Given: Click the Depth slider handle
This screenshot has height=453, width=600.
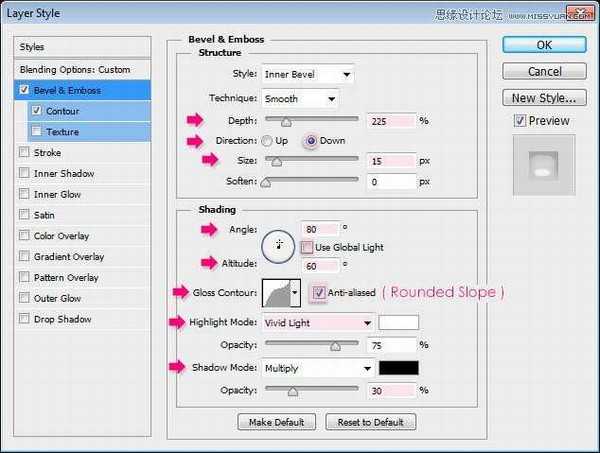Looking at the screenshot, I should pyautogui.click(x=286, y=122).
